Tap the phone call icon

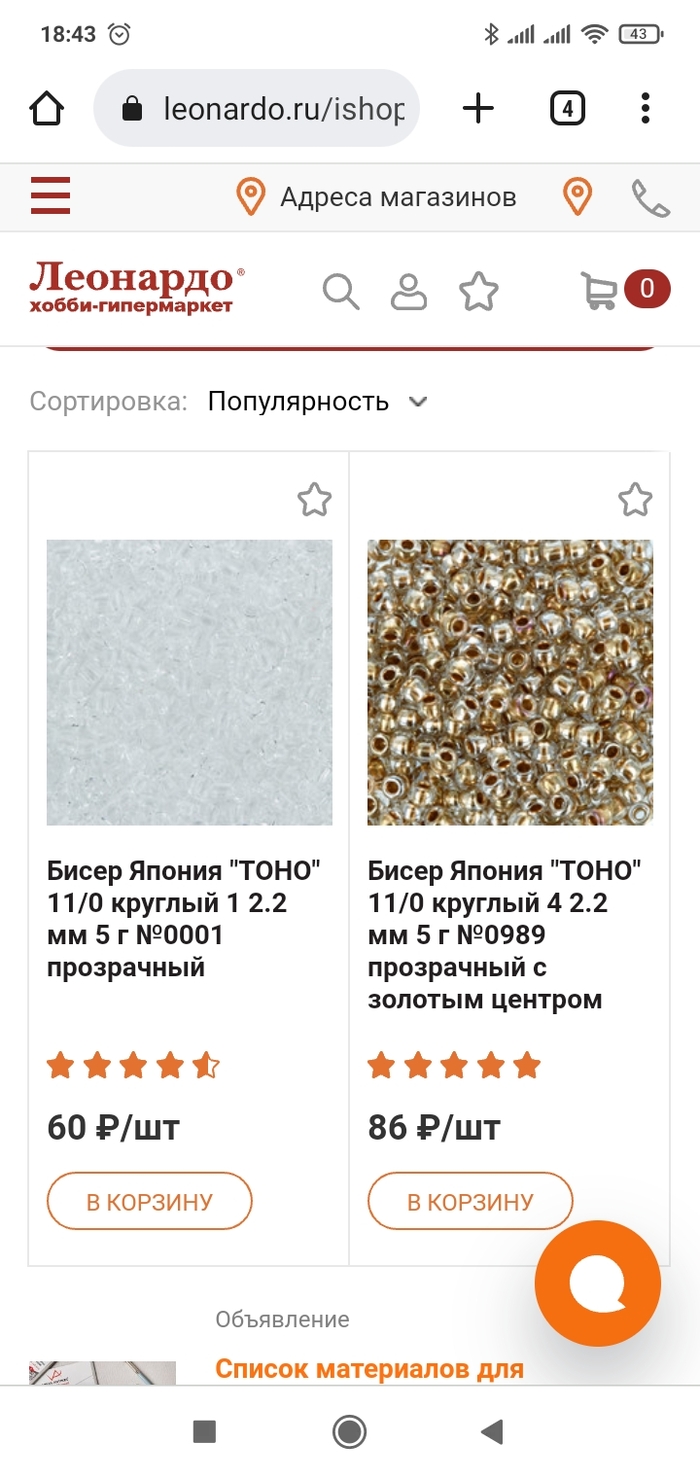coord(650,197)
